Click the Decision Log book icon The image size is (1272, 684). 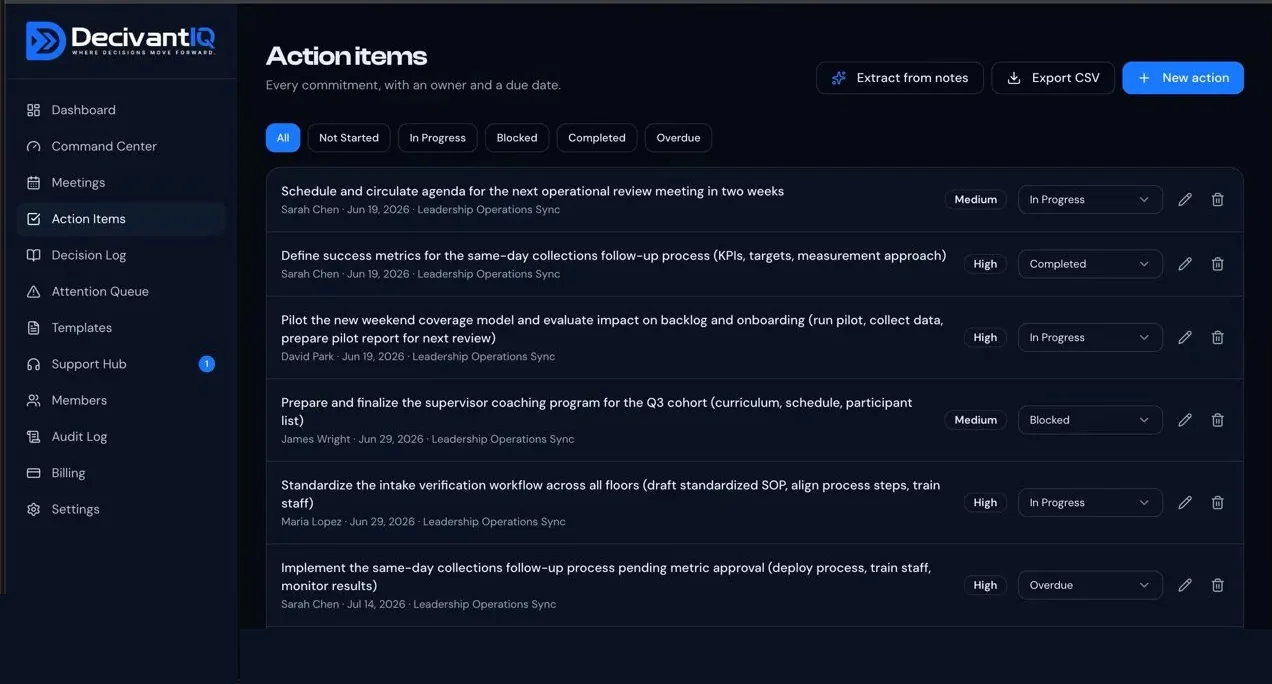[34, 255]
